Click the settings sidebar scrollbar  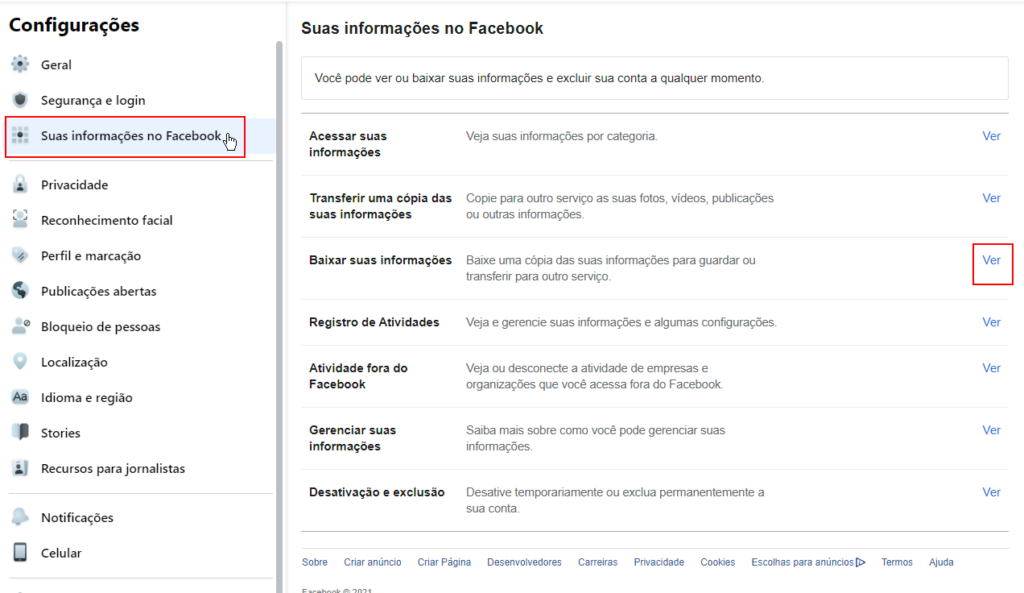(279, 317)
